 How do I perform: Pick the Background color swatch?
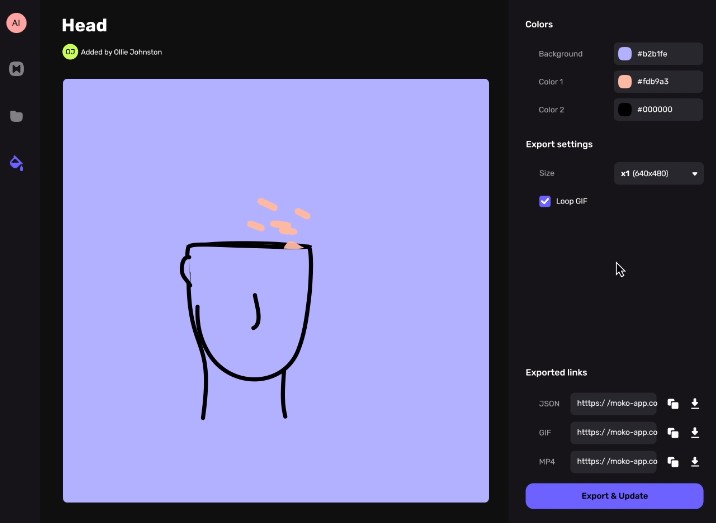(625, 54)
